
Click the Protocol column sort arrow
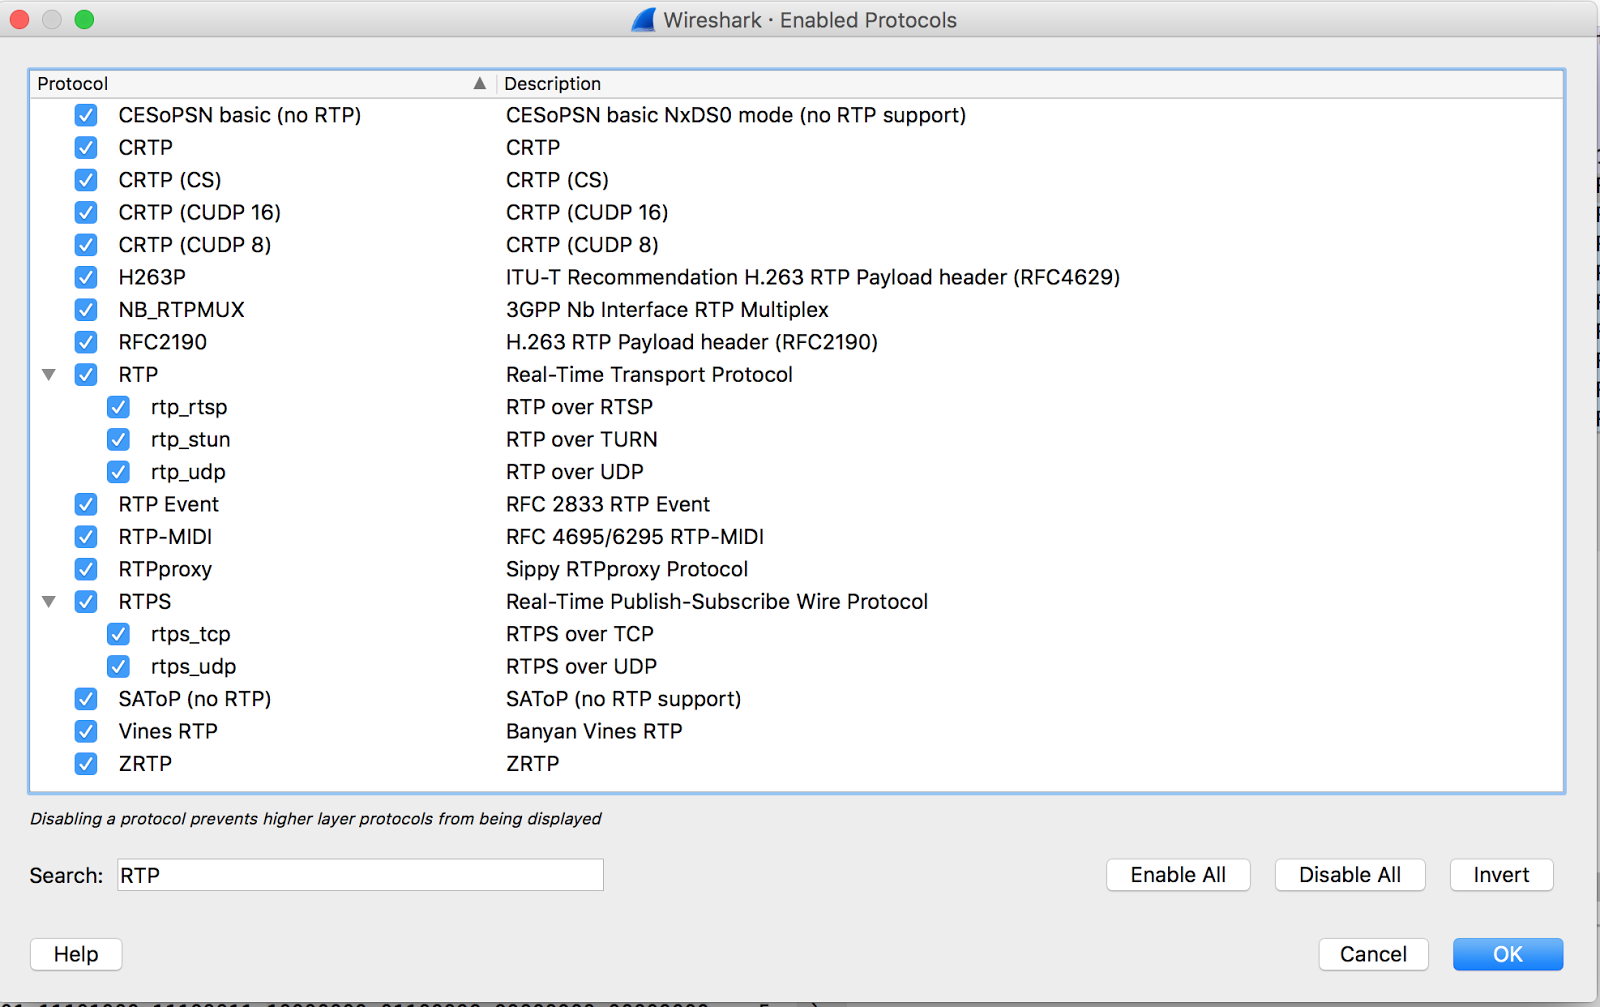(480, 84)
